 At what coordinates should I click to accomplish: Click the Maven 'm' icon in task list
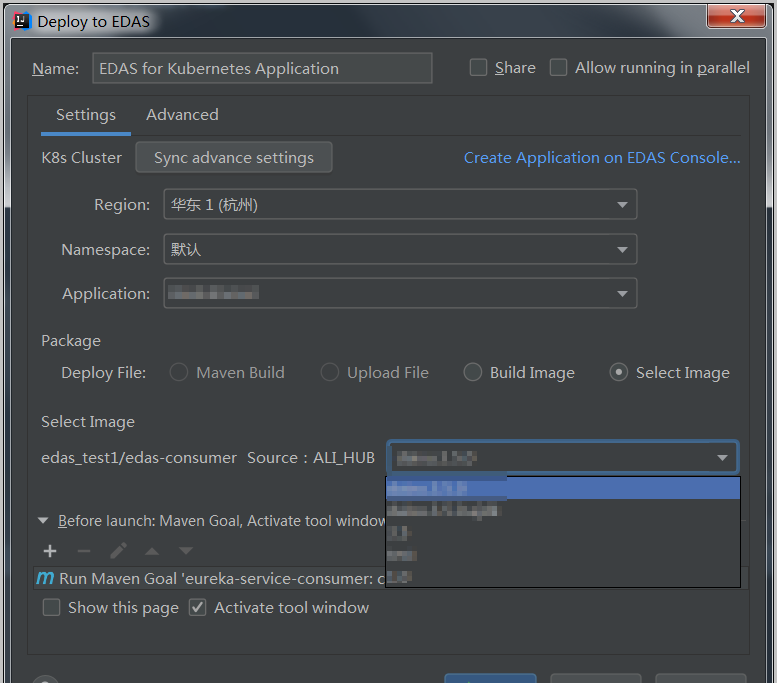[45, 578]
